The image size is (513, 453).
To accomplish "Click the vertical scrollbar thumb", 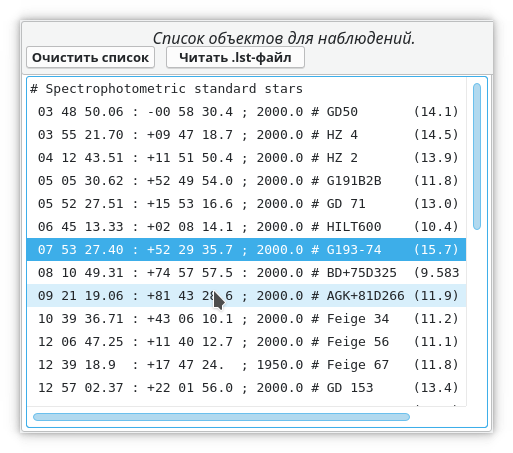I will pyautogui.click(x=477, y=156).
